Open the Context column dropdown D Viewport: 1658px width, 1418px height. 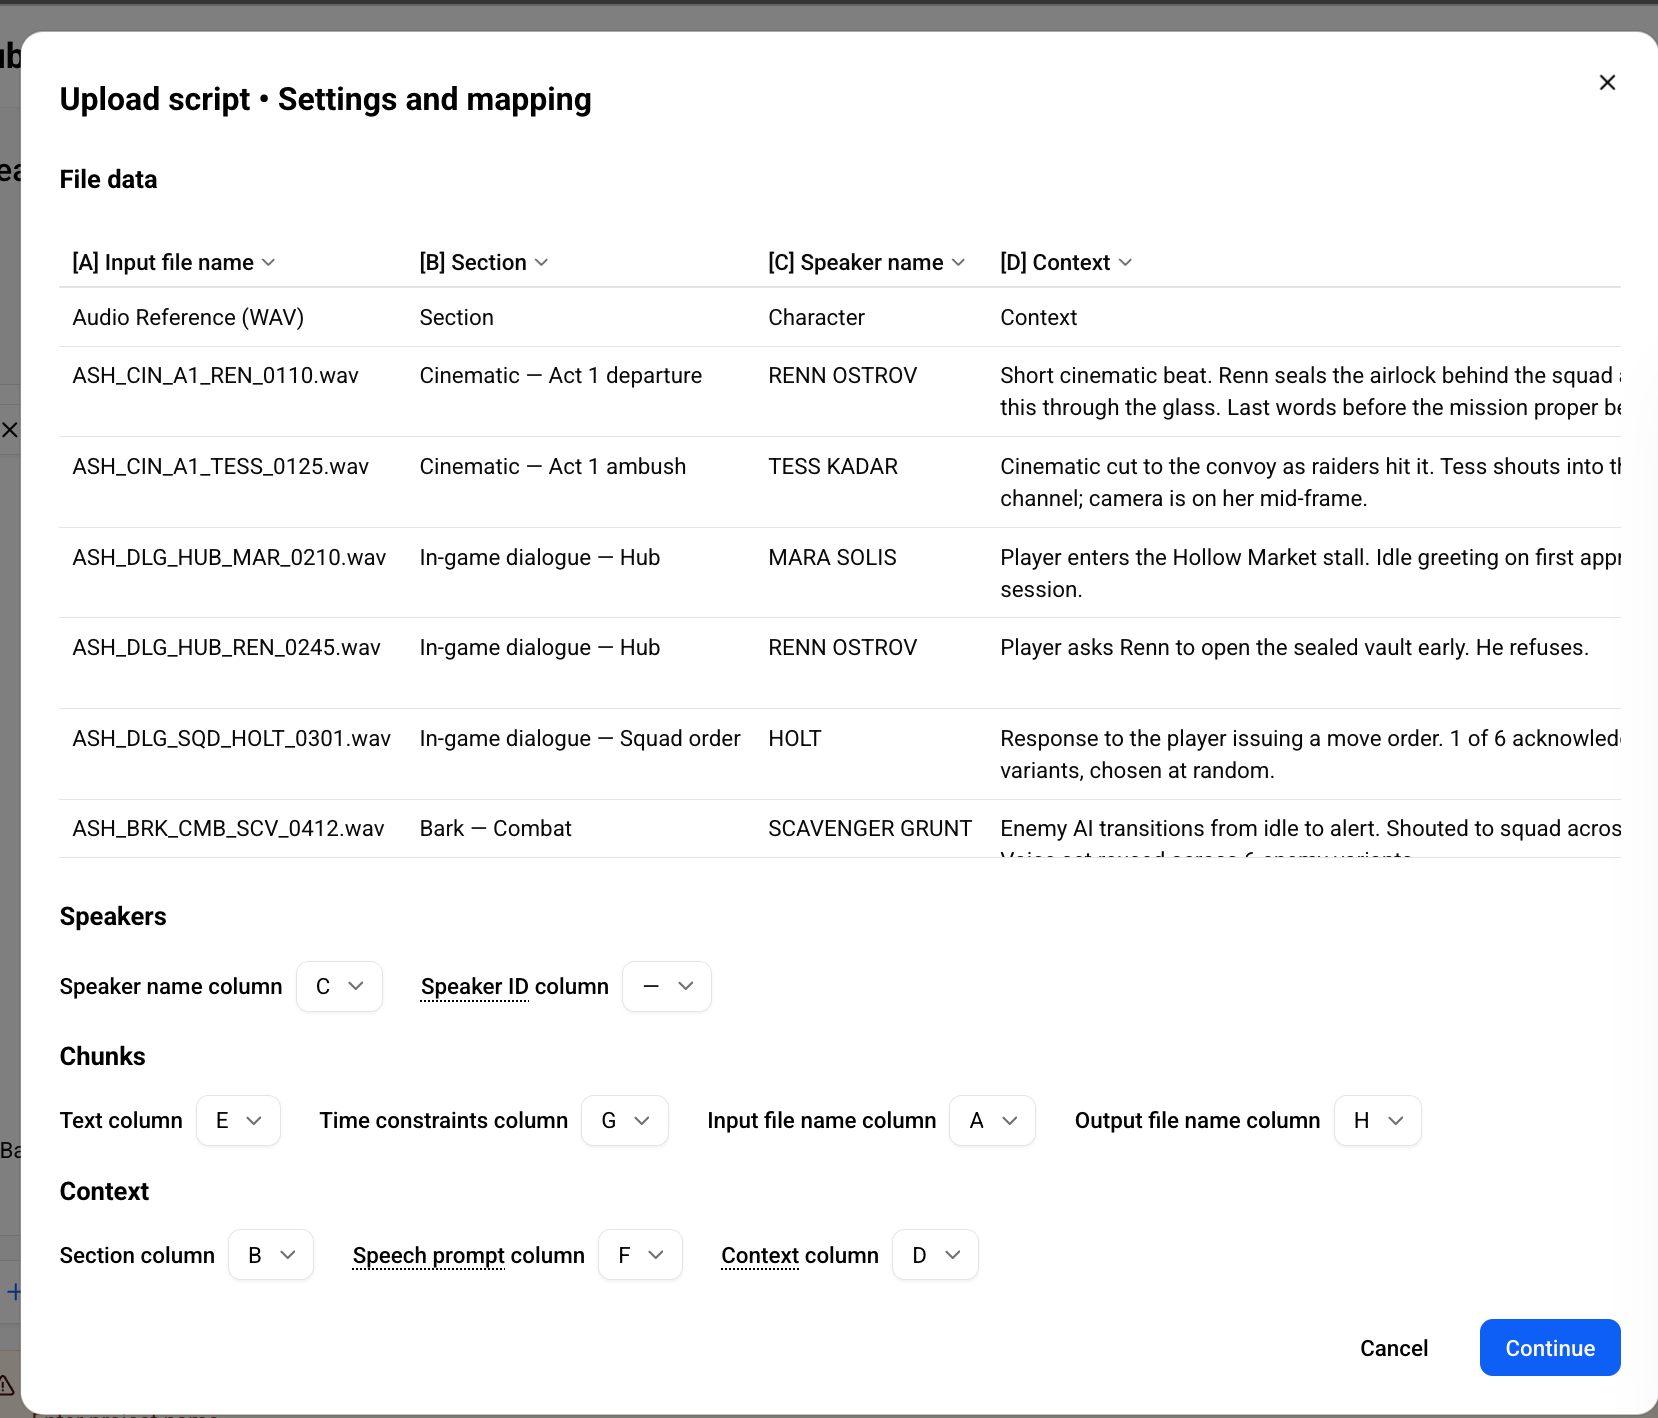[935, 1255]
